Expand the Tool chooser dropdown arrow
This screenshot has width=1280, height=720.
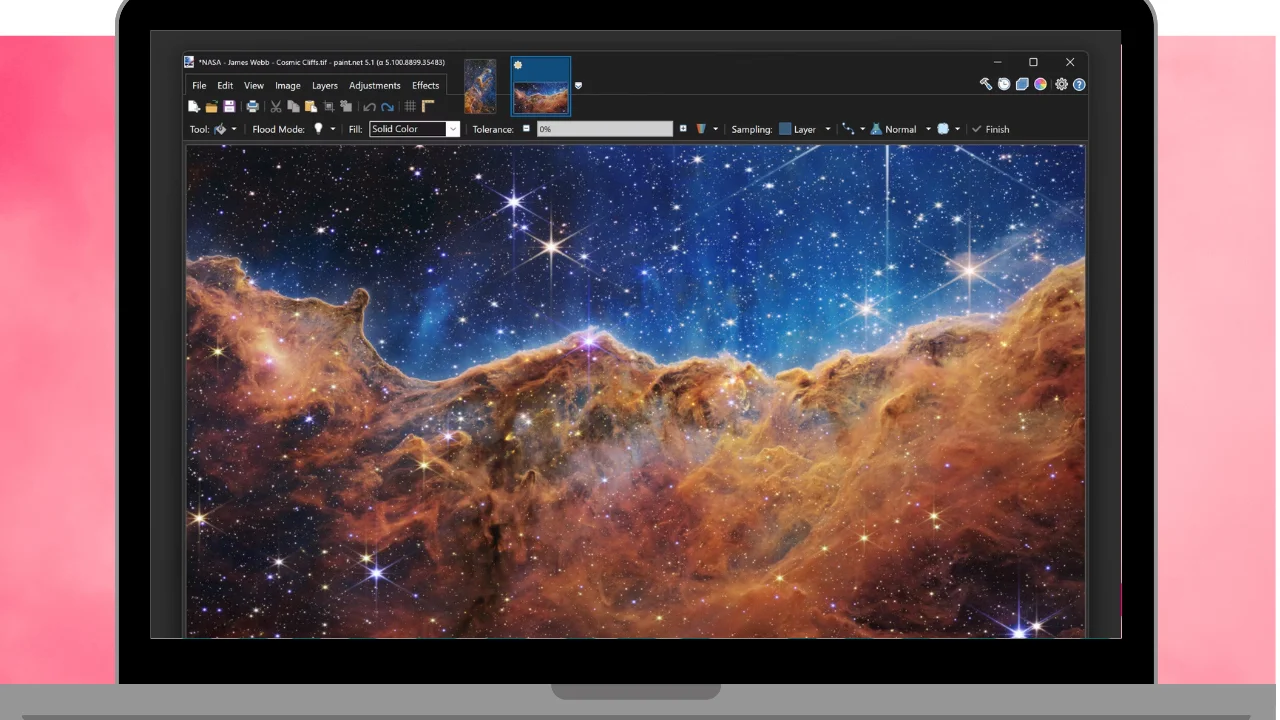(x=234, y=129)
